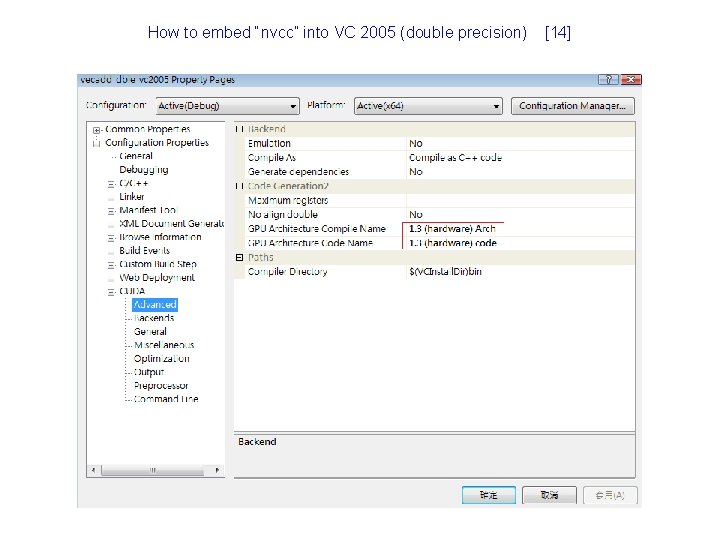This screenshot has height=540, width=720.
Task: Click the Emulation property label
Action: (269, 144)
